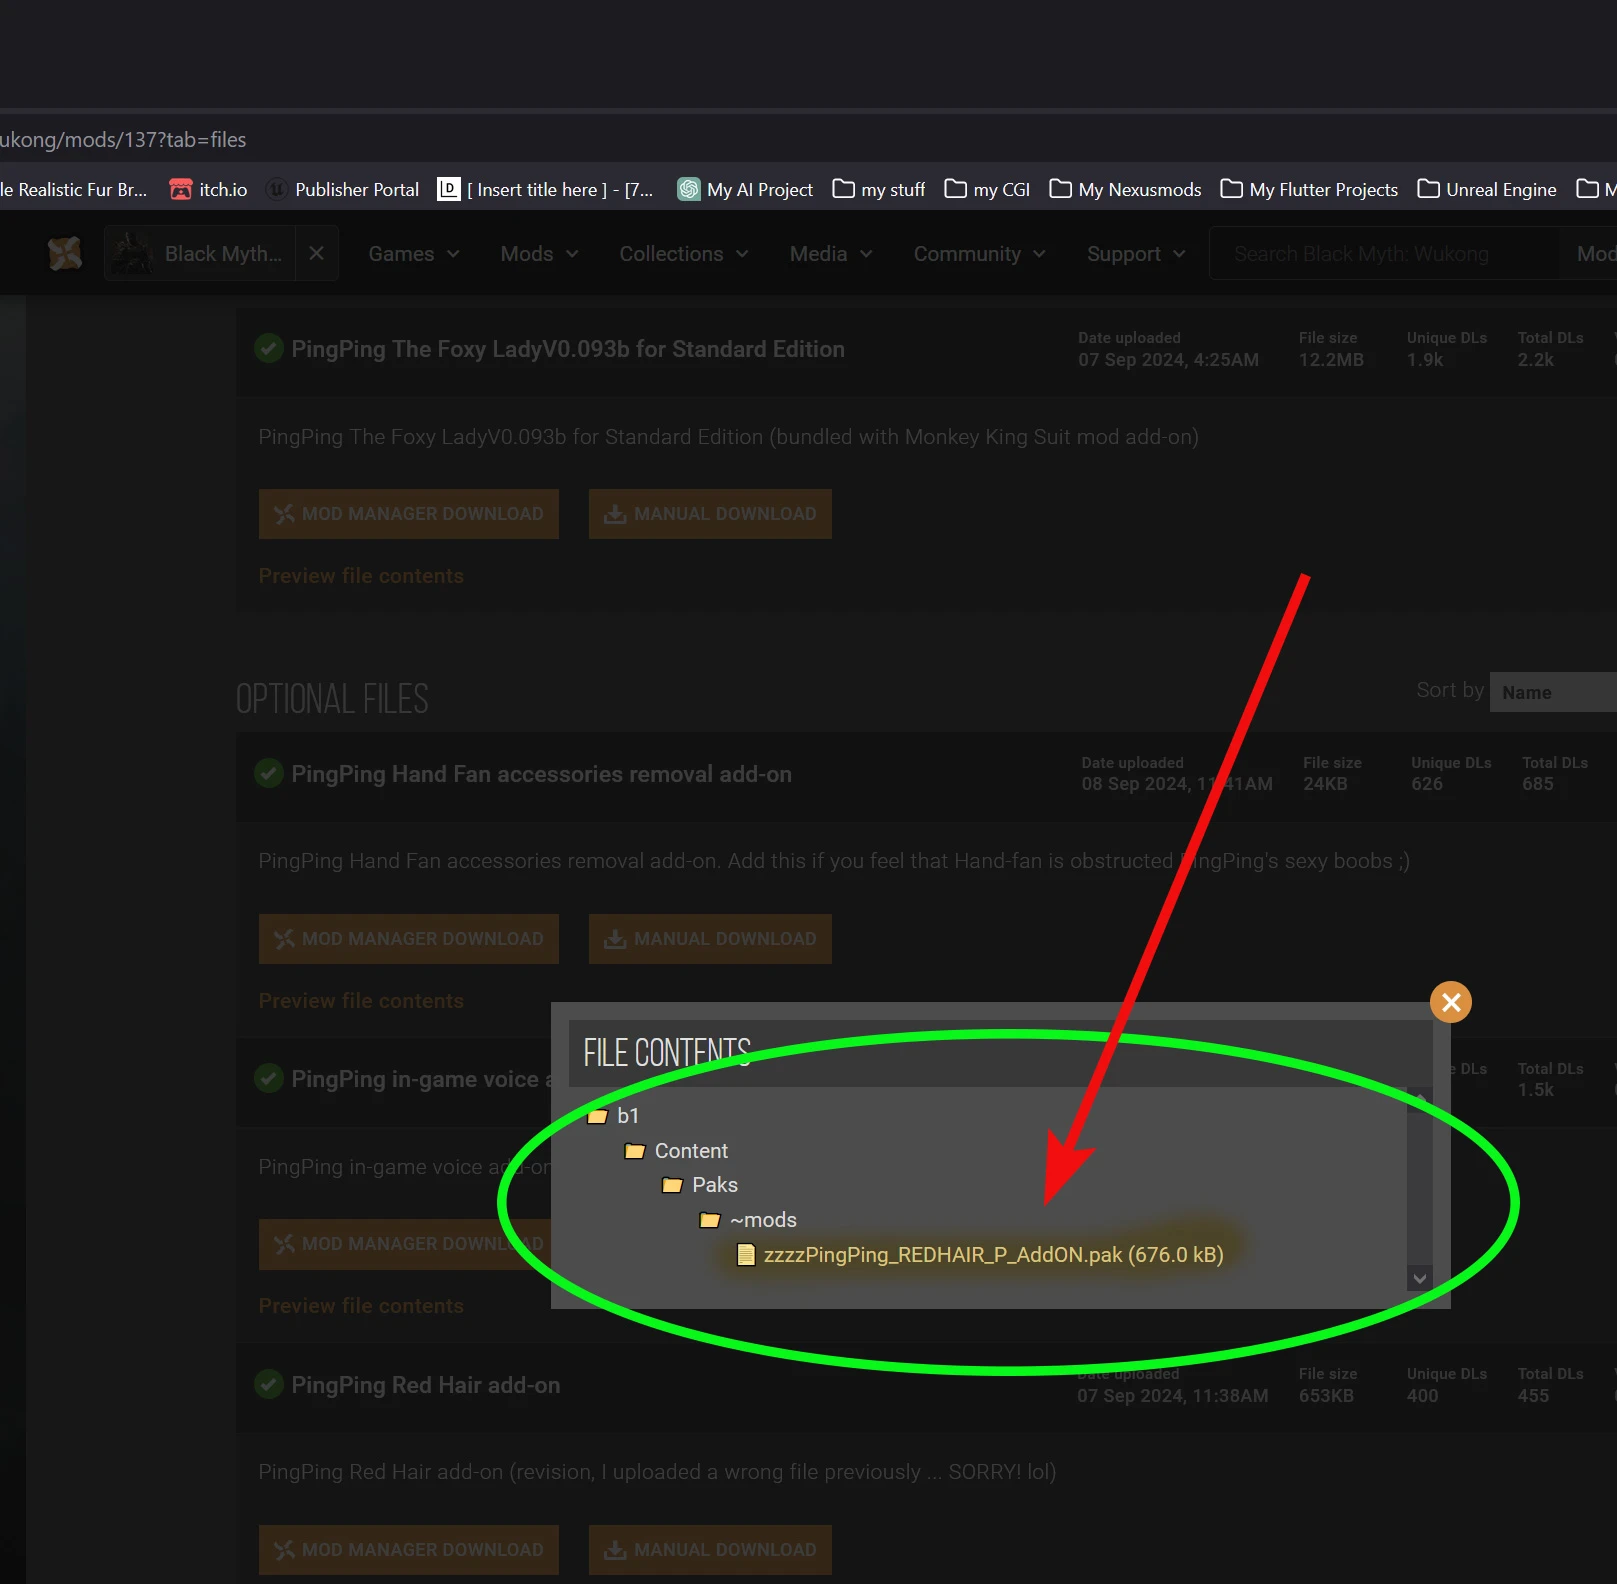Open the itch.io bookmark
The image size is (1617, 1584).
(209, 189)
